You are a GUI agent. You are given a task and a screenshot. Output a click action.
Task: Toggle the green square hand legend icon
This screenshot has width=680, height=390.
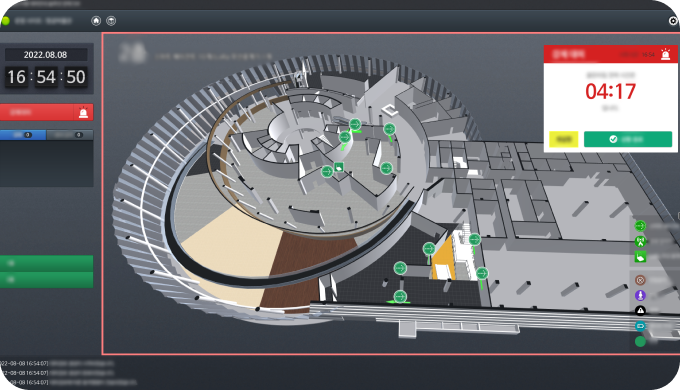(640, 257)
